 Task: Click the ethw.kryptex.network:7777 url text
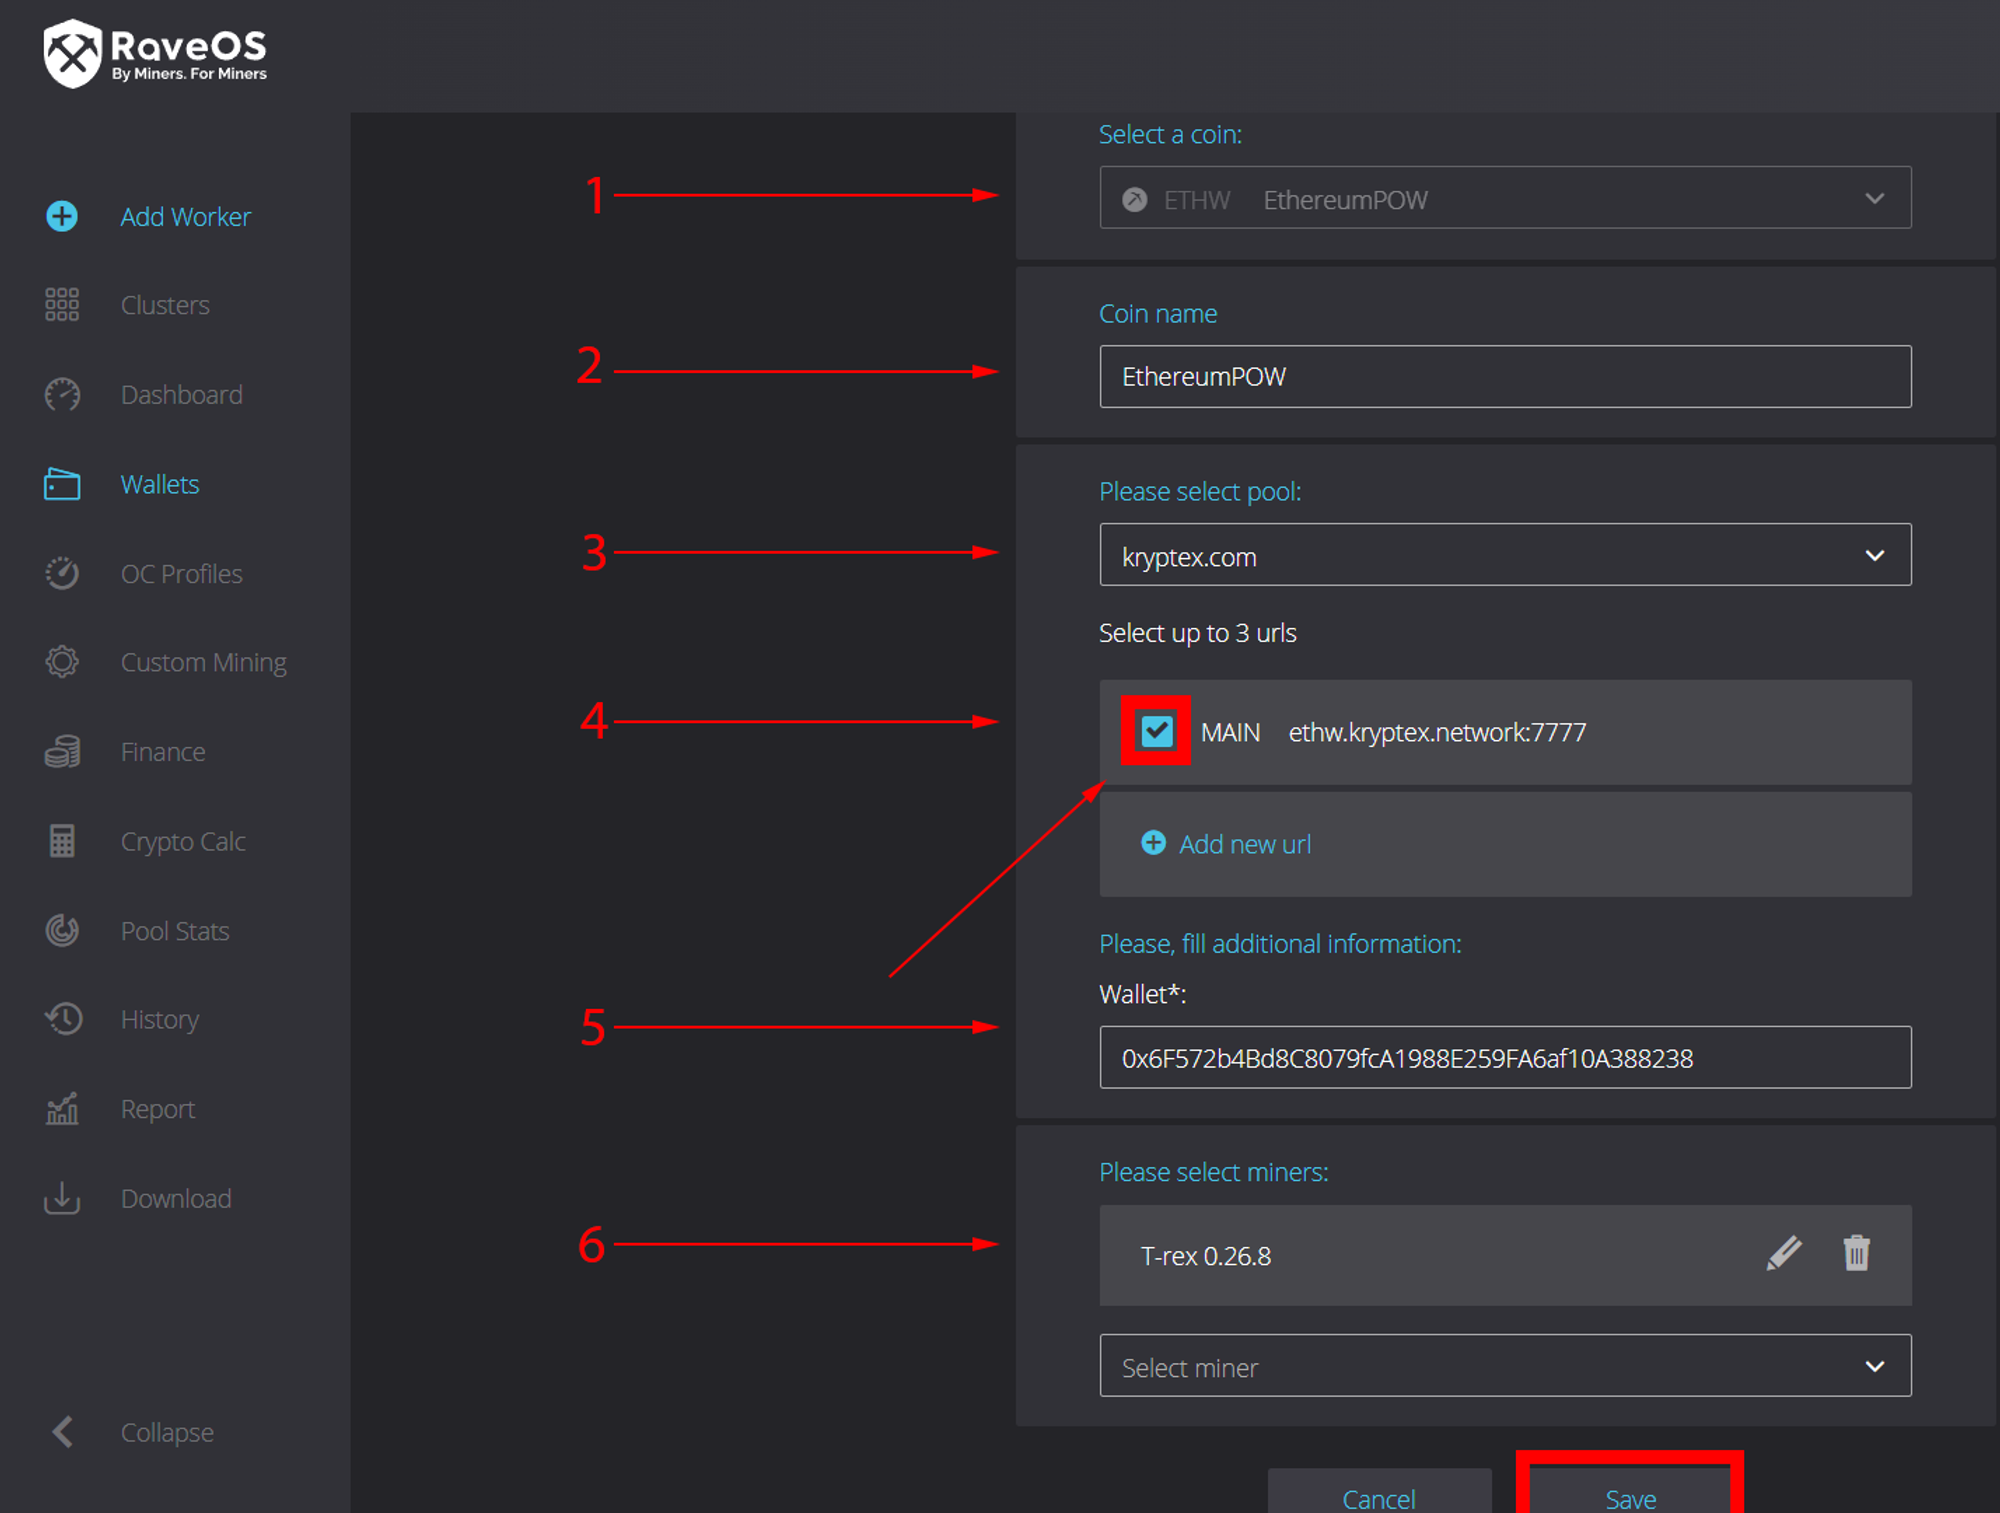(1437, 732)
